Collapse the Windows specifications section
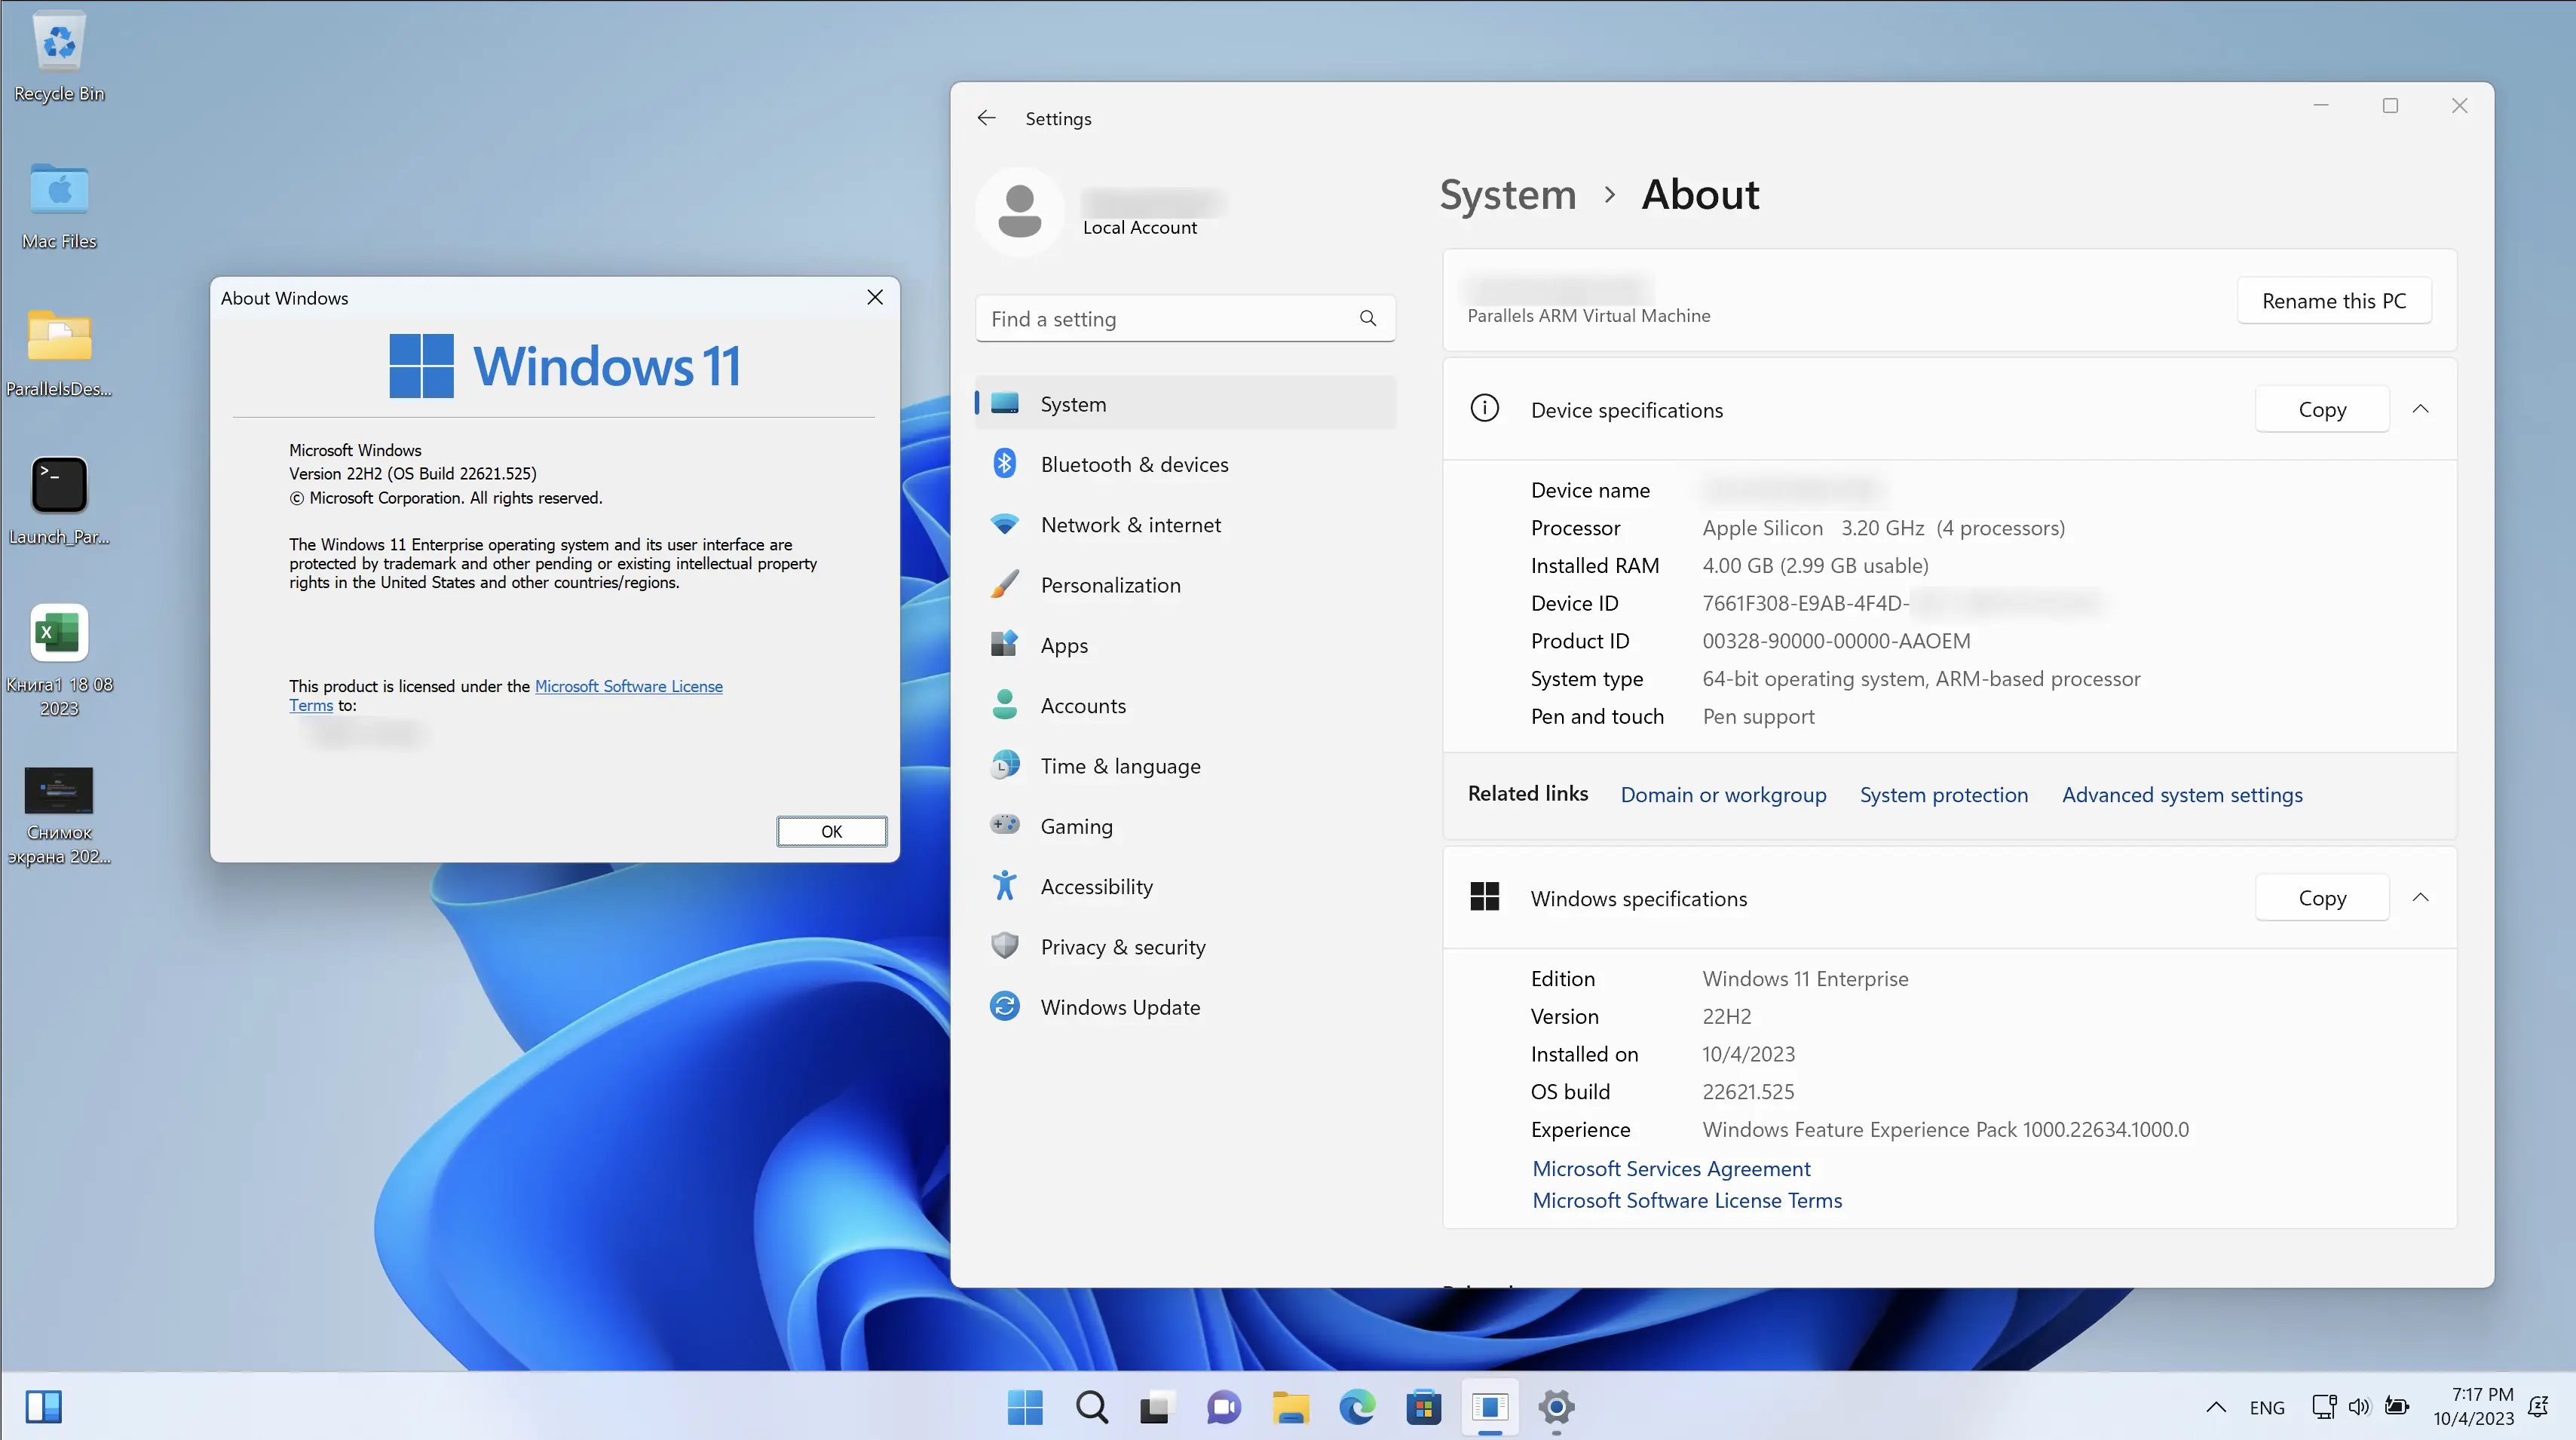 2420,897
